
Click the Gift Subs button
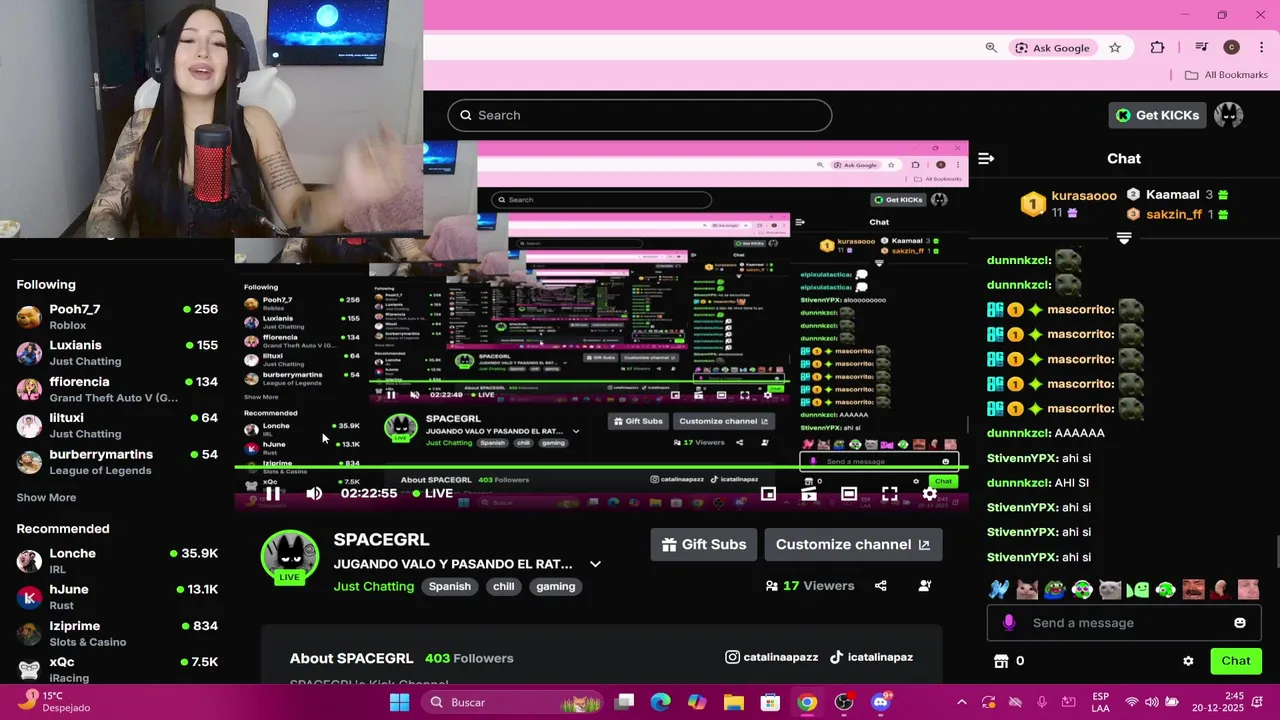(704, 545)
